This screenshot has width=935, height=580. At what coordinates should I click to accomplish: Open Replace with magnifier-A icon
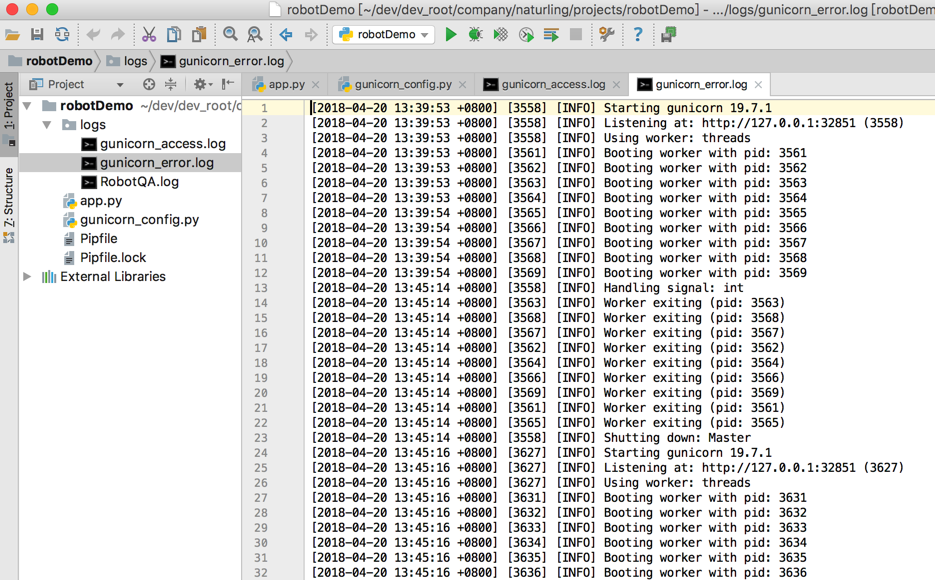(255, 35)
